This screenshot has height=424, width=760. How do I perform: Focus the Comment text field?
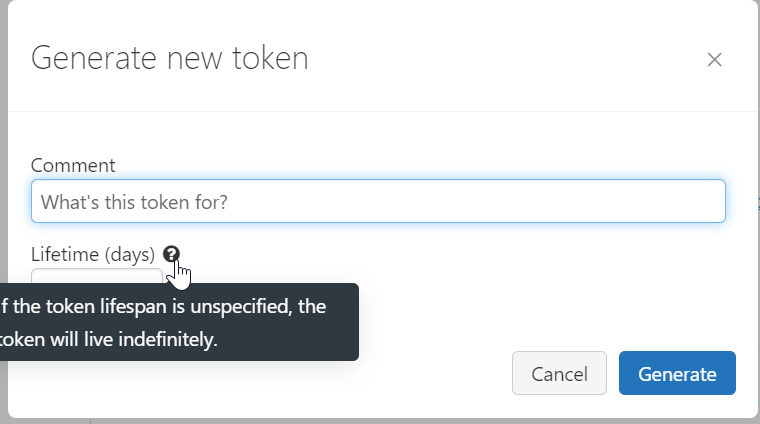[378, 201]
